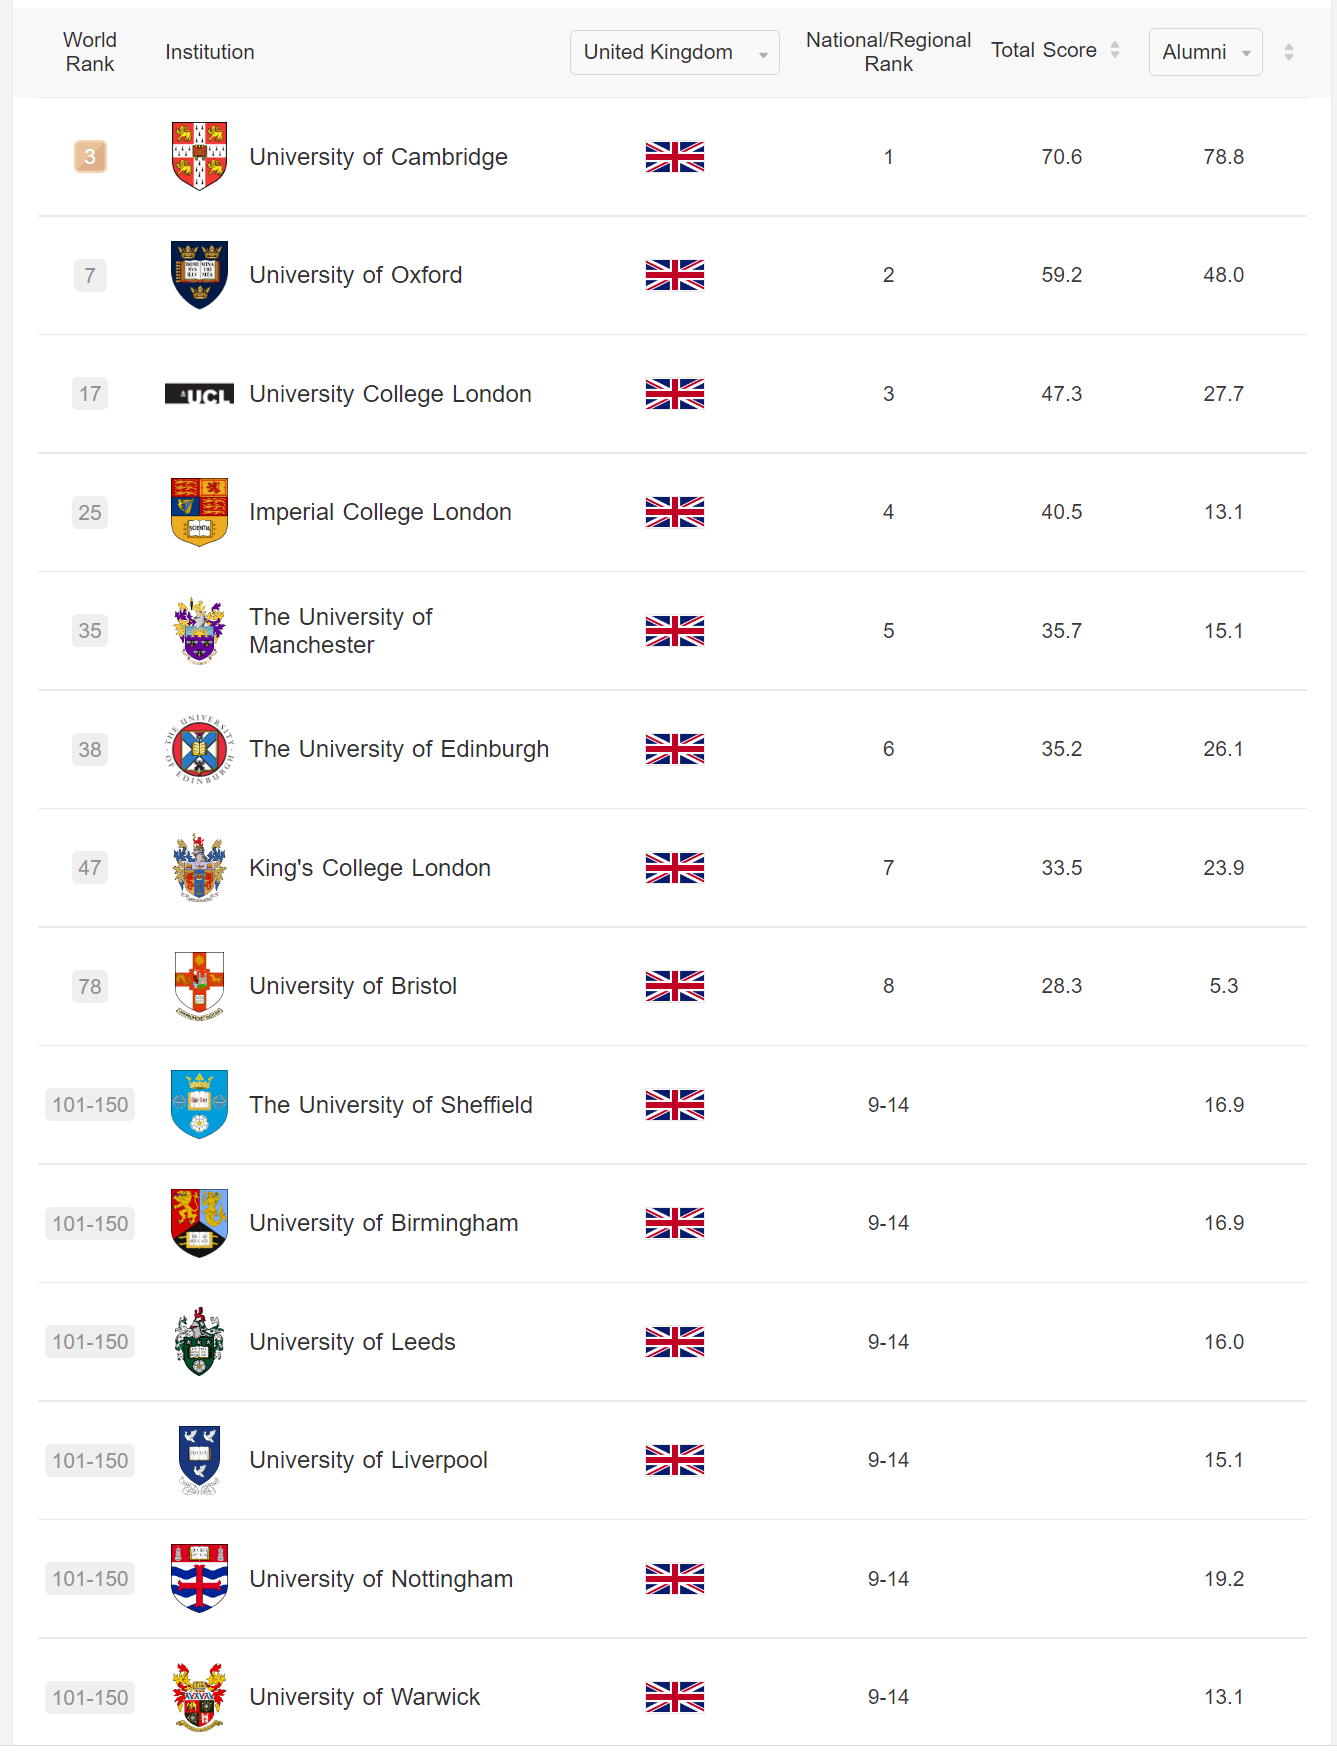Viewport: 1337px width, 1754px height.
Task: Click the University of Liverpool crest logo
Action: 199,1460
